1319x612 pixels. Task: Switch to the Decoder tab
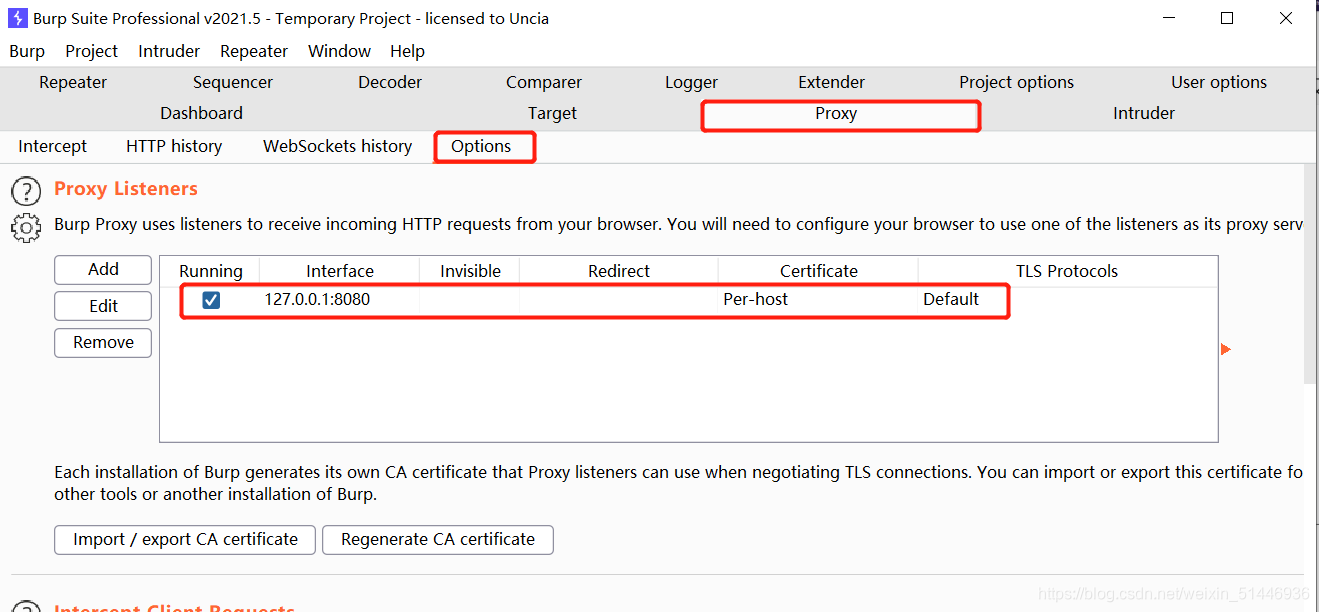point(390,82)
